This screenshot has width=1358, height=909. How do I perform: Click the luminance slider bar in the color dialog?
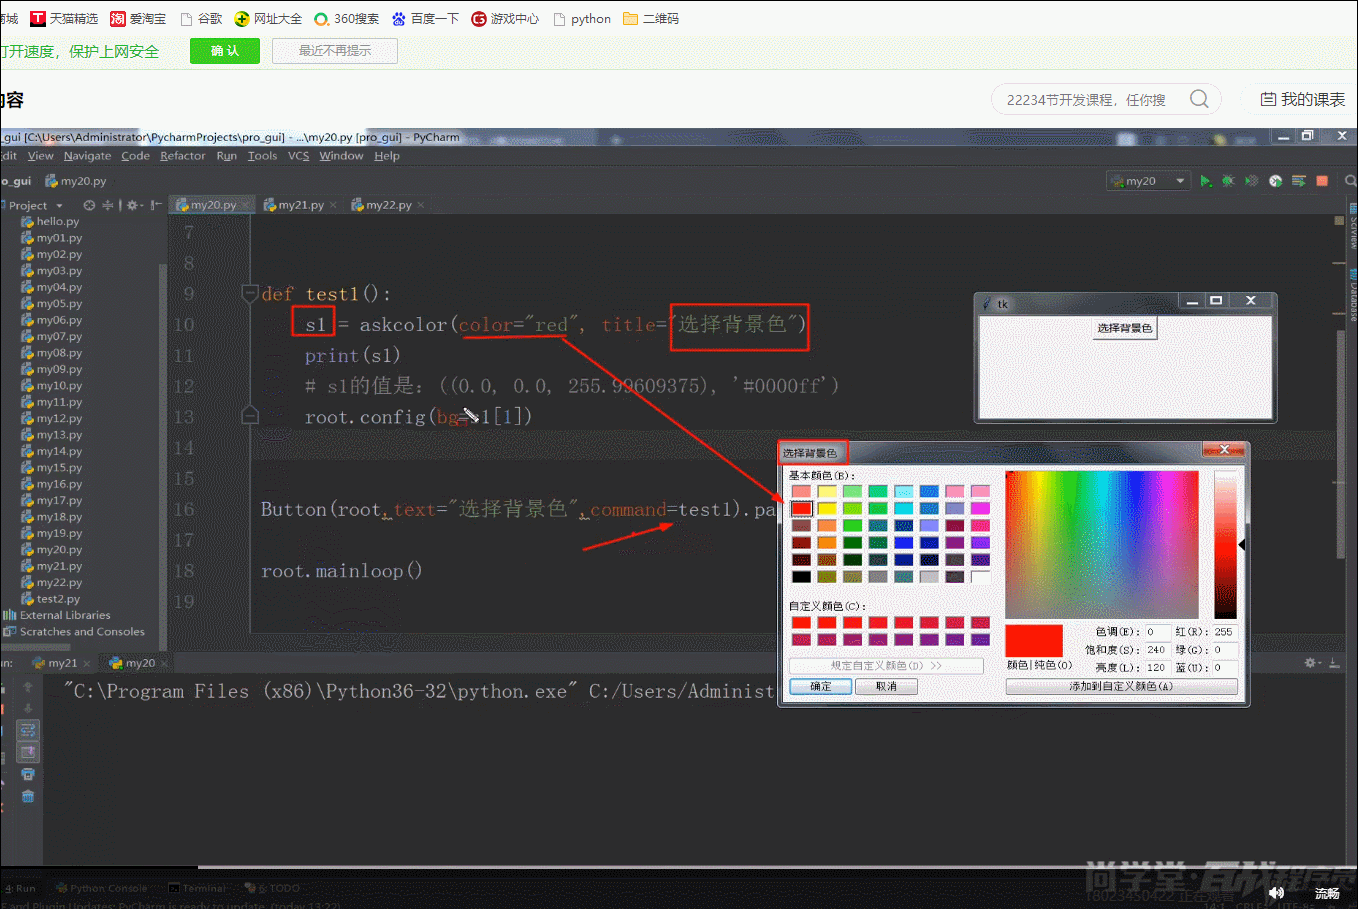1225,545
